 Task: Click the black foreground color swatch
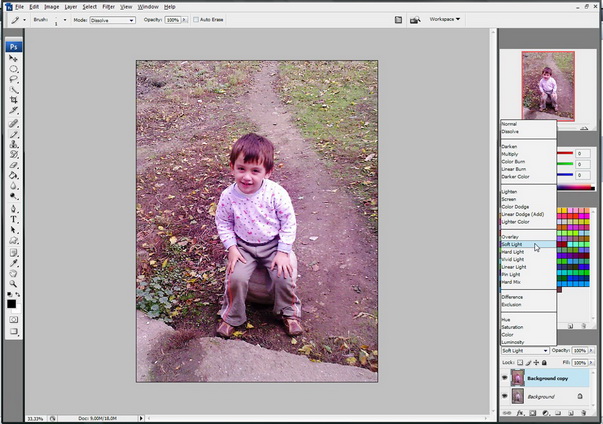click(x=11, y=304)
